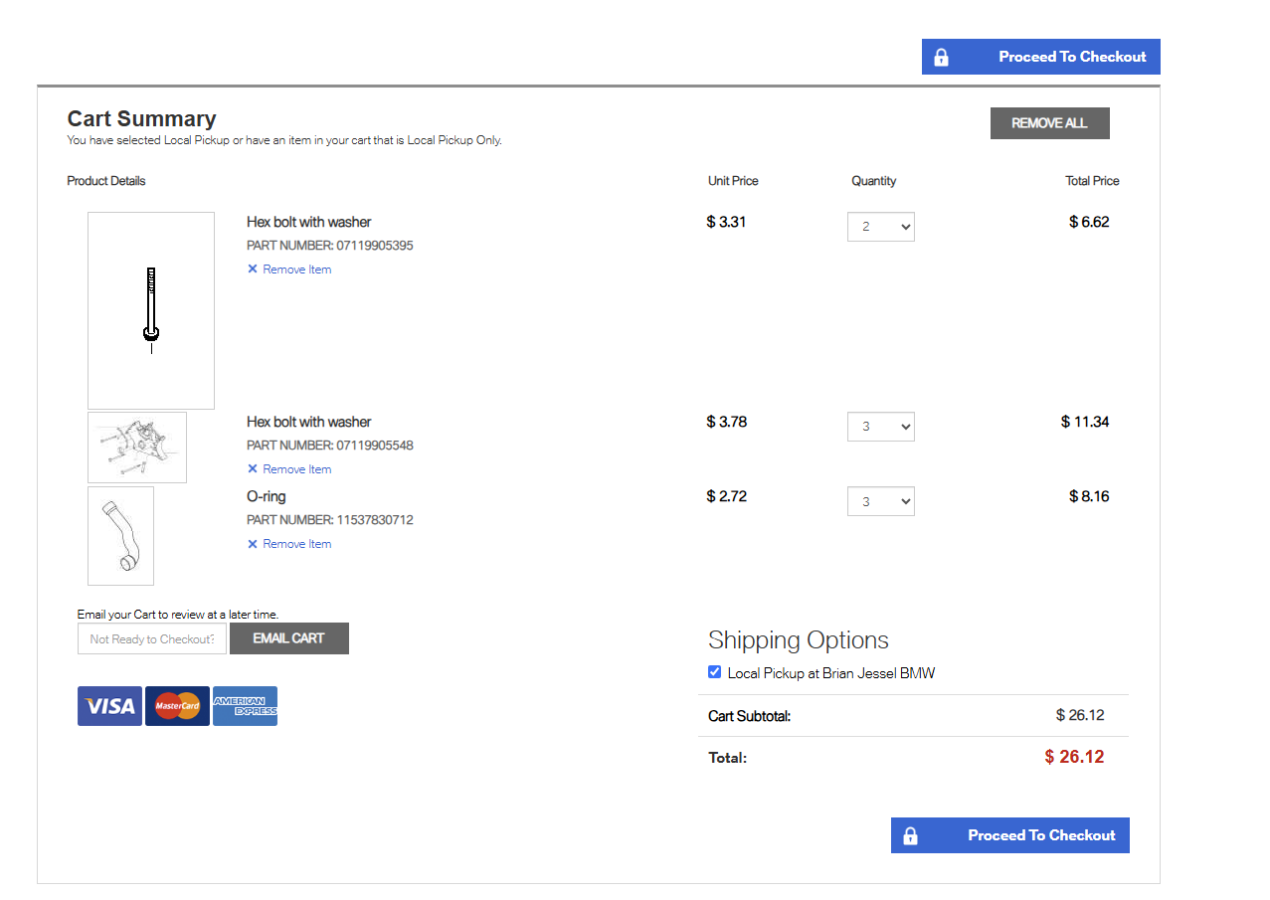1270x900 pixels.
Task: Open quantity dropdown for the $3.78 hex bolt
Action: (x=880, y=427)
